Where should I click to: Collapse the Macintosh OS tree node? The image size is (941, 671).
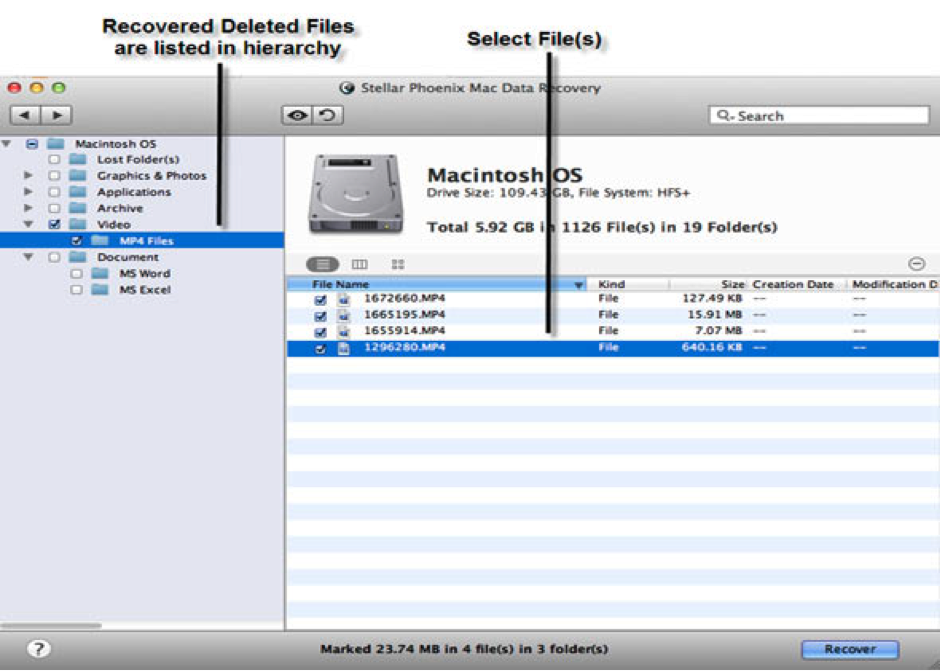[7, 143]
